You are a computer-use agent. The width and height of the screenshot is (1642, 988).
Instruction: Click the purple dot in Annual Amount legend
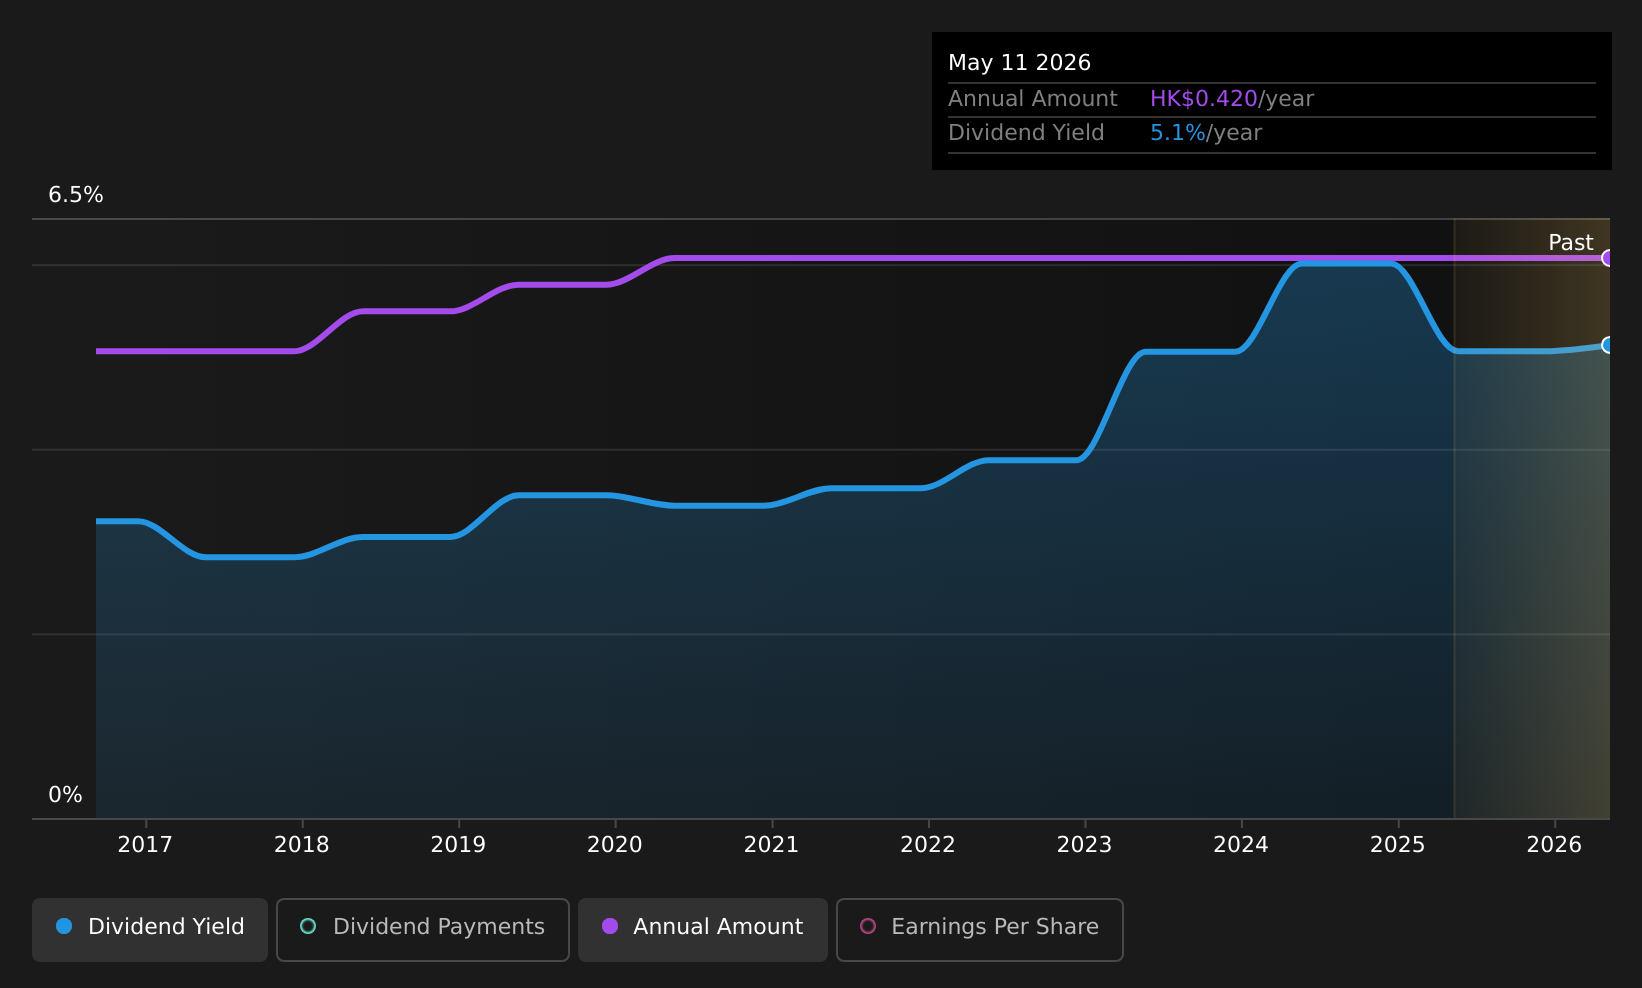click(x=610, y=926)
